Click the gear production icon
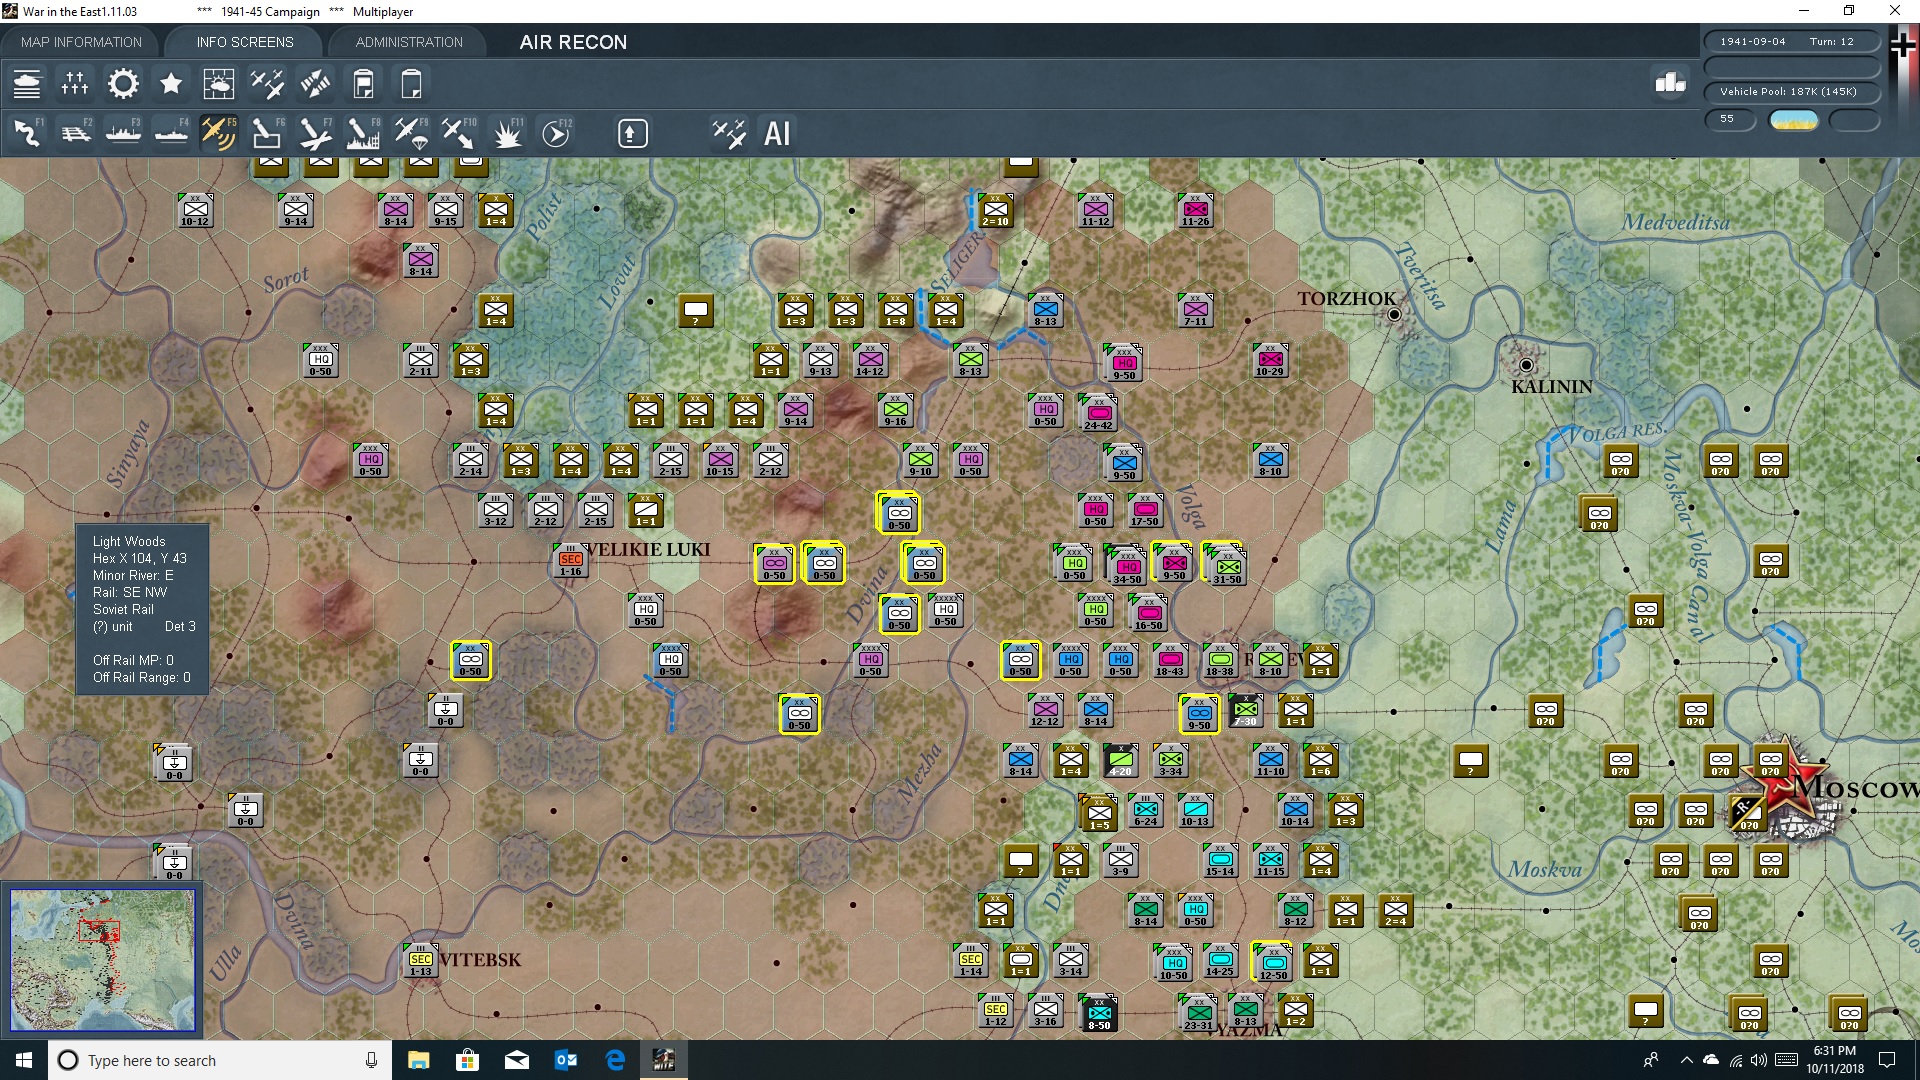1920x1080 pixels. coord(123,84)
